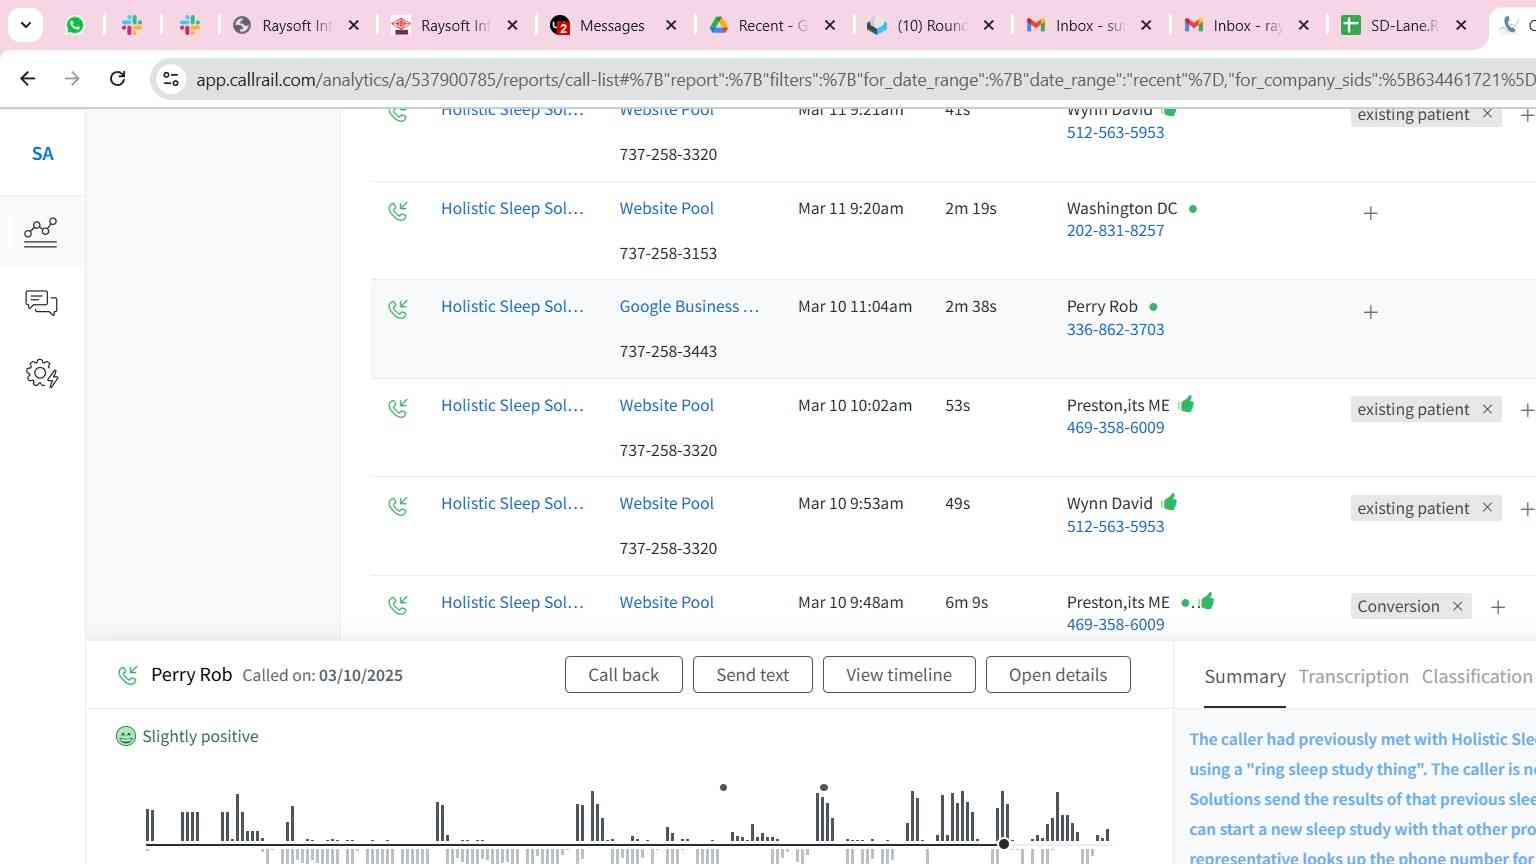The height and width of the screenshot is (864, 1536).
Task: Switch to the Transcription tab
Action: [x=1353, y=677]
